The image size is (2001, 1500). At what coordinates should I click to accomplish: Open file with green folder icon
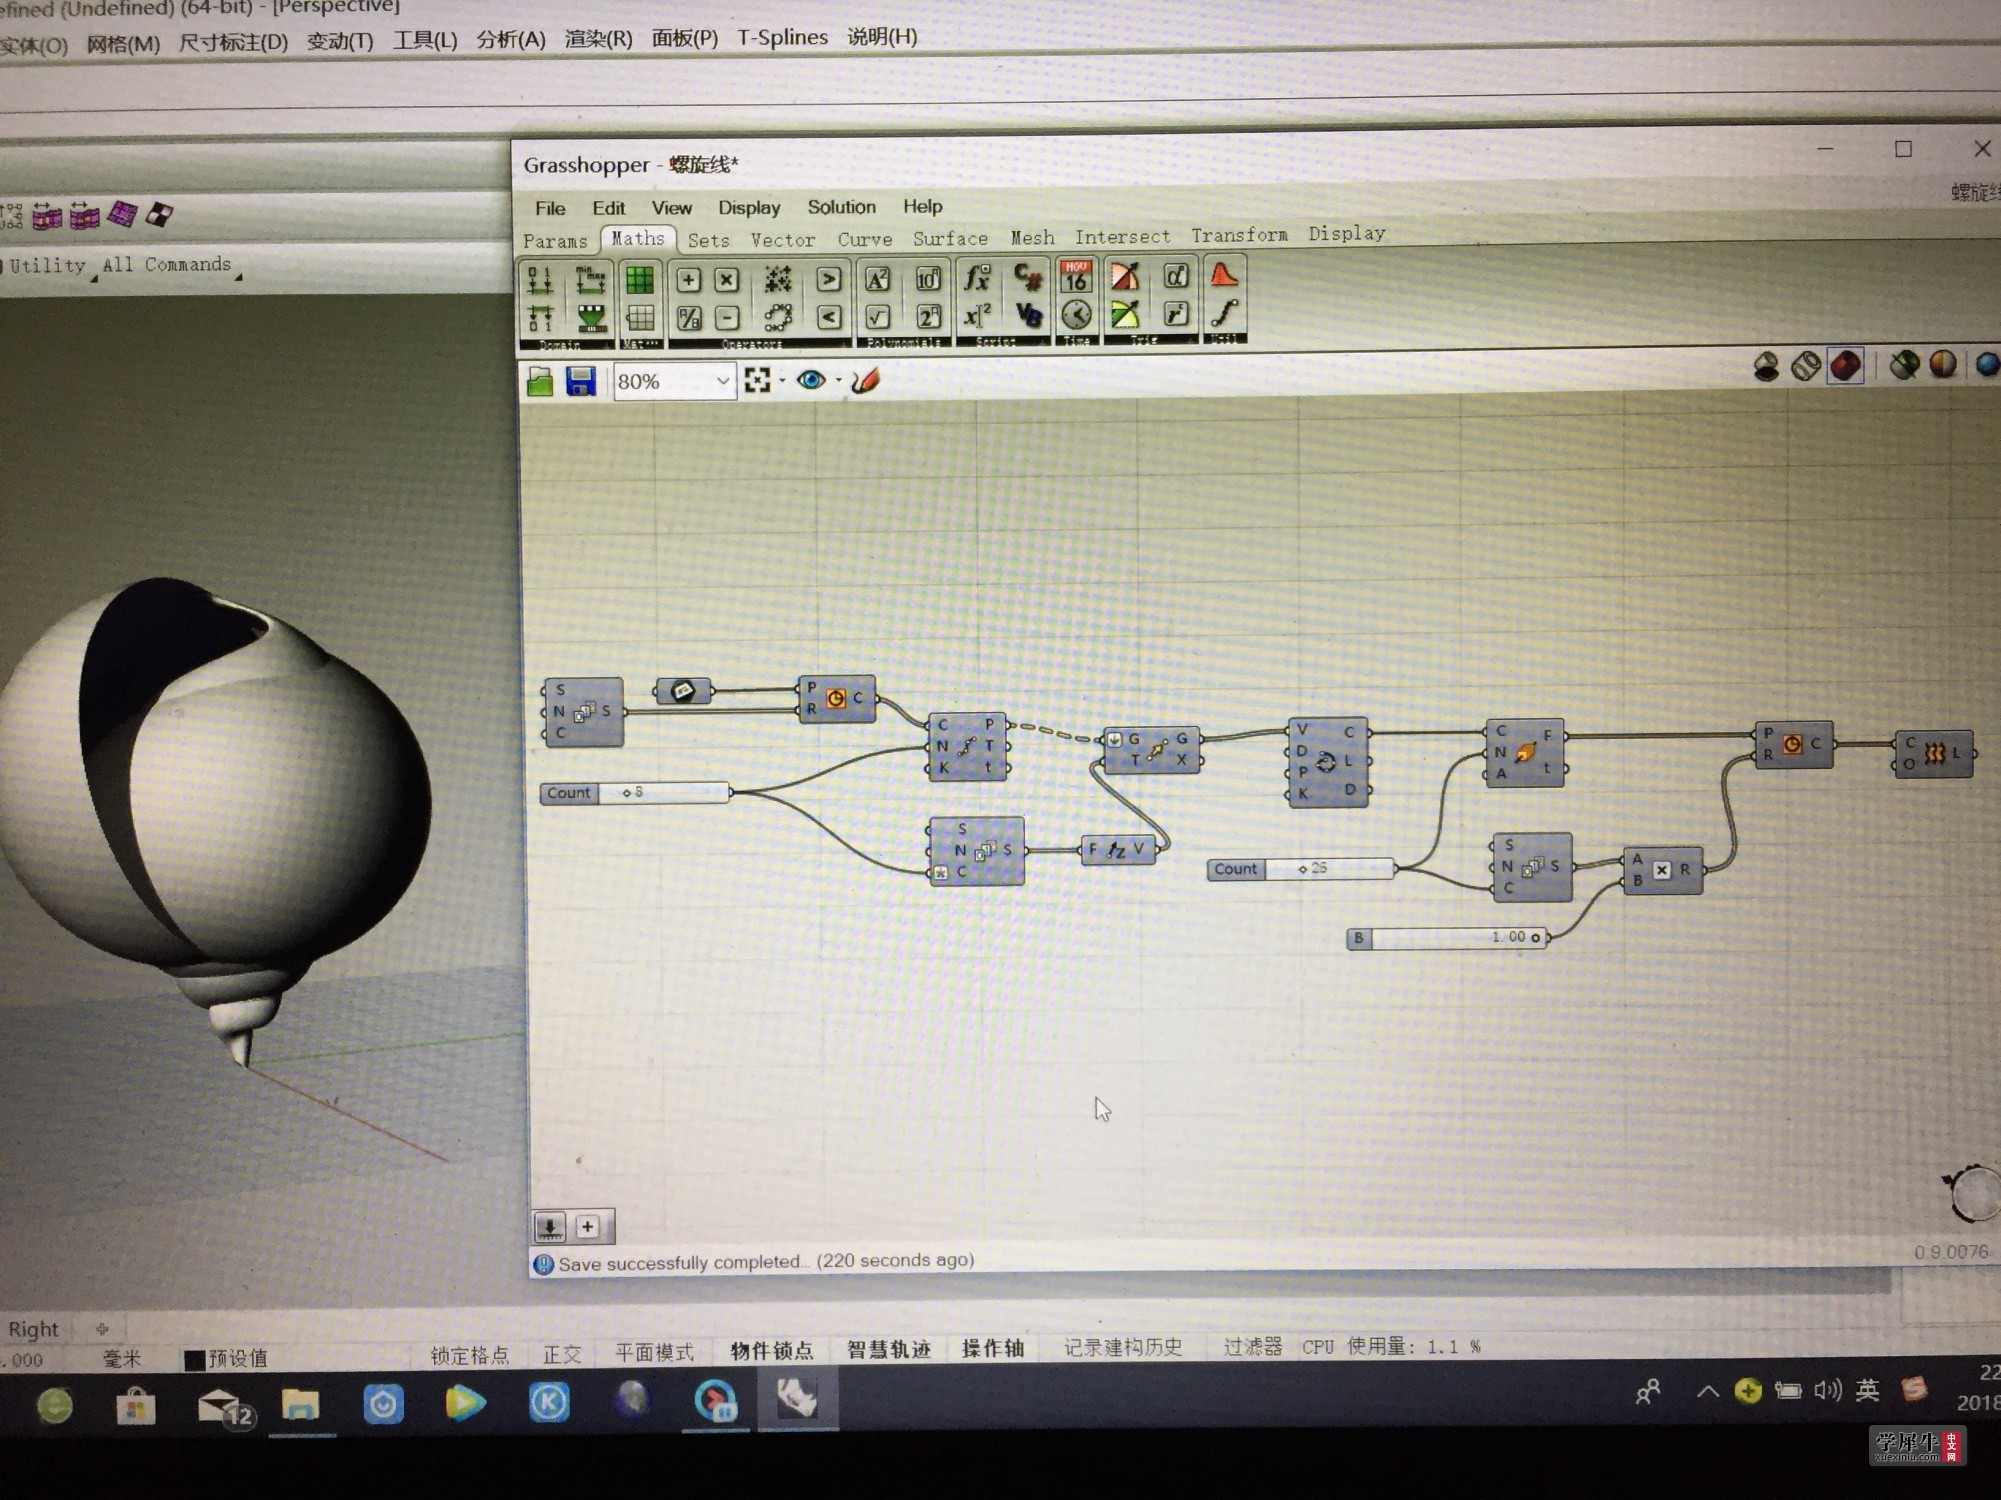[x=540, y=382]
